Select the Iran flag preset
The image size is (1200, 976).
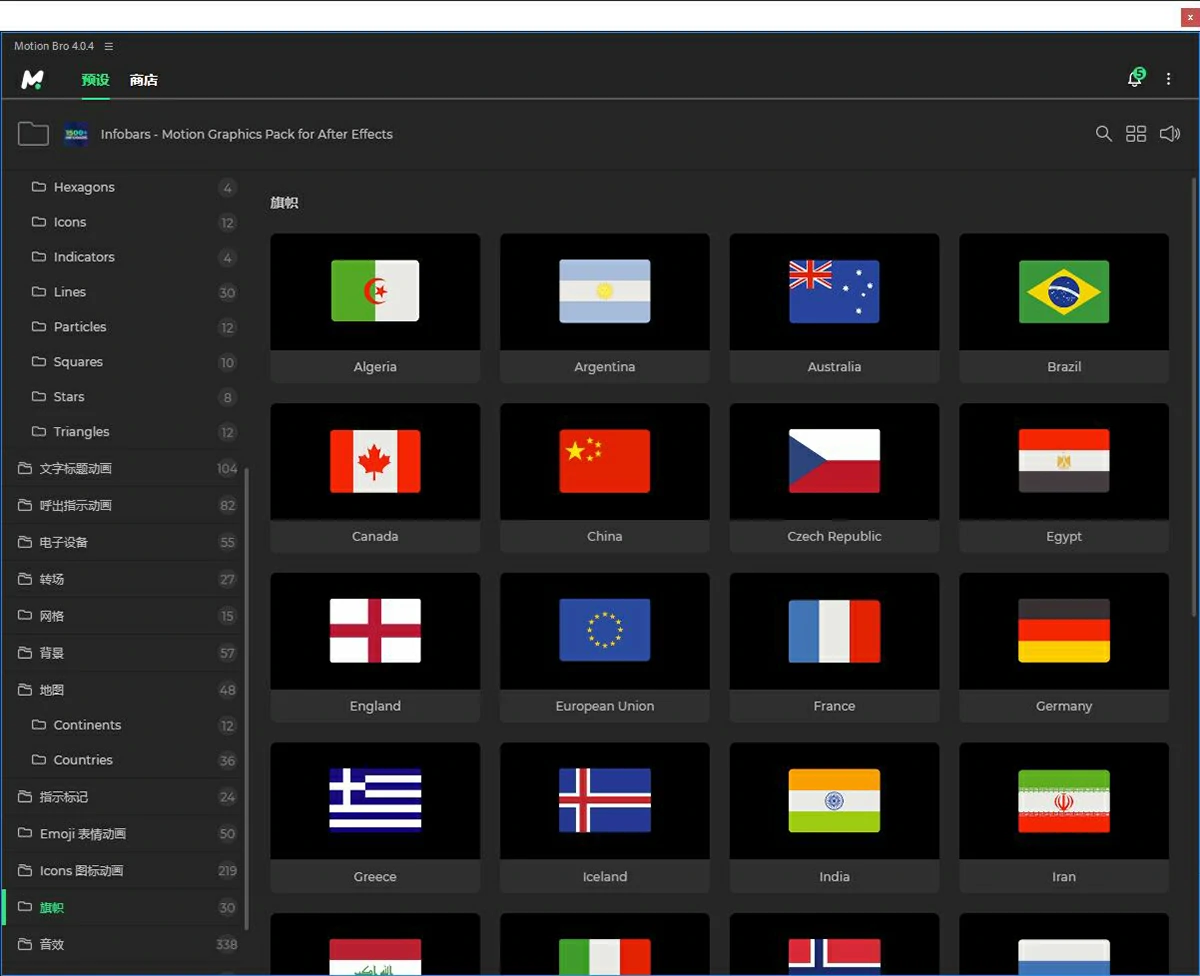coord(1064,817)
